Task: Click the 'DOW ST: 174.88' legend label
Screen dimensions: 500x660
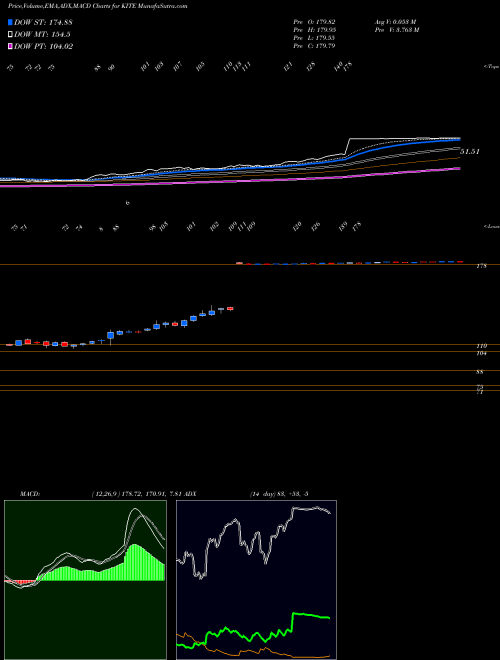Action: click(44, 22)
